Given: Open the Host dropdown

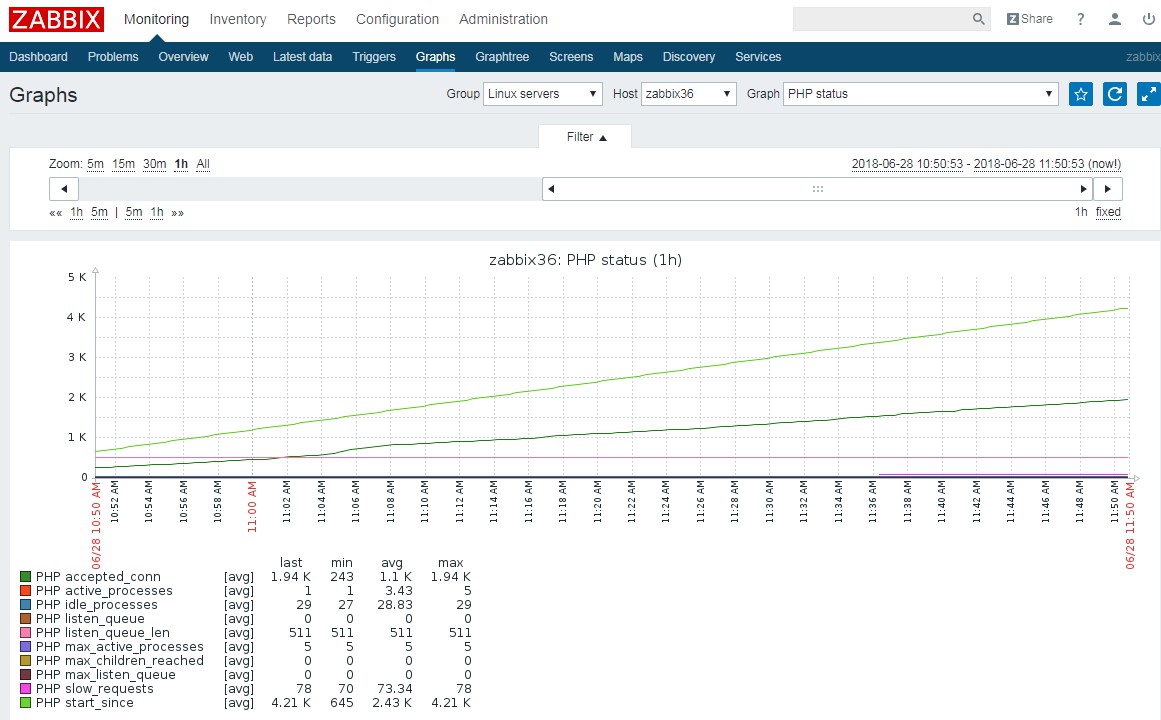Looking at the screenshot, I should 688,94.
